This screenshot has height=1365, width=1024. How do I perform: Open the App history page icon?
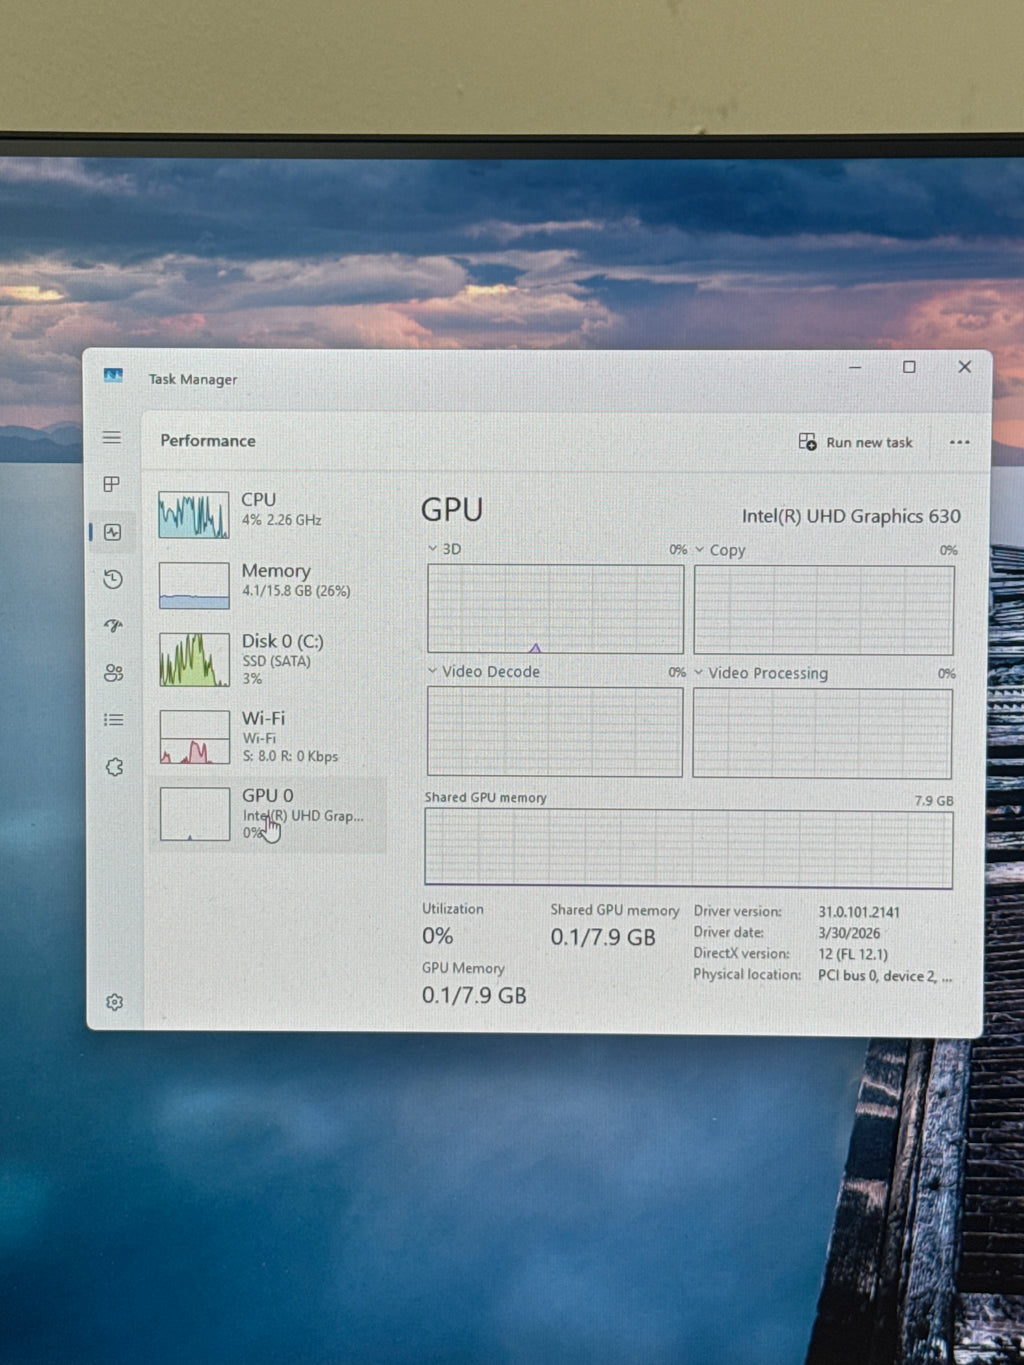coord(113,579)
